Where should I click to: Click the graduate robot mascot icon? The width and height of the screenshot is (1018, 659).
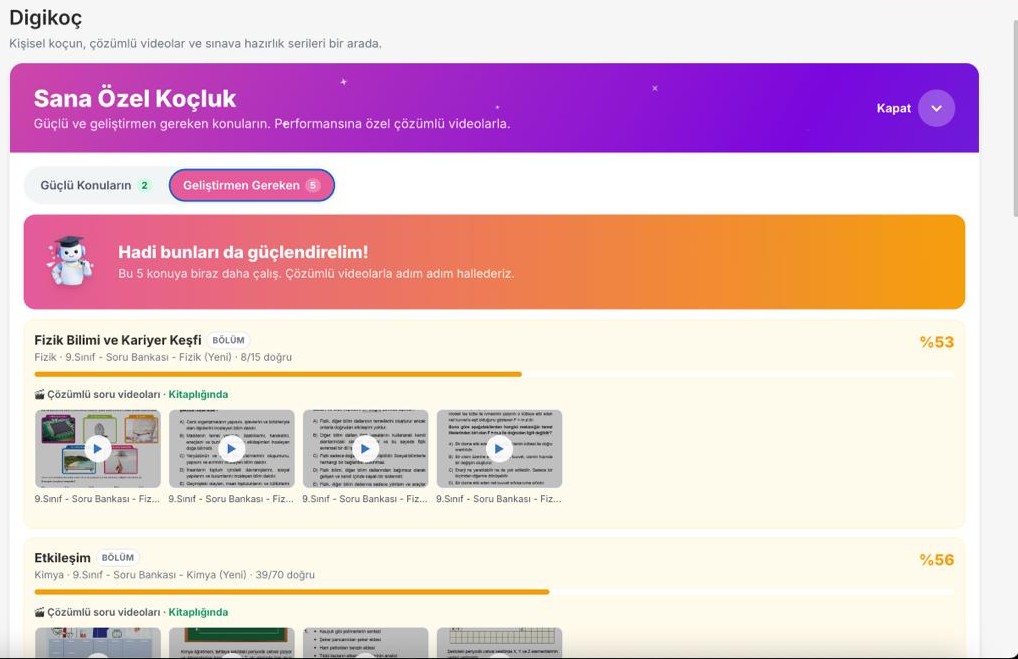pyautogui.click(x=70, y=261)
